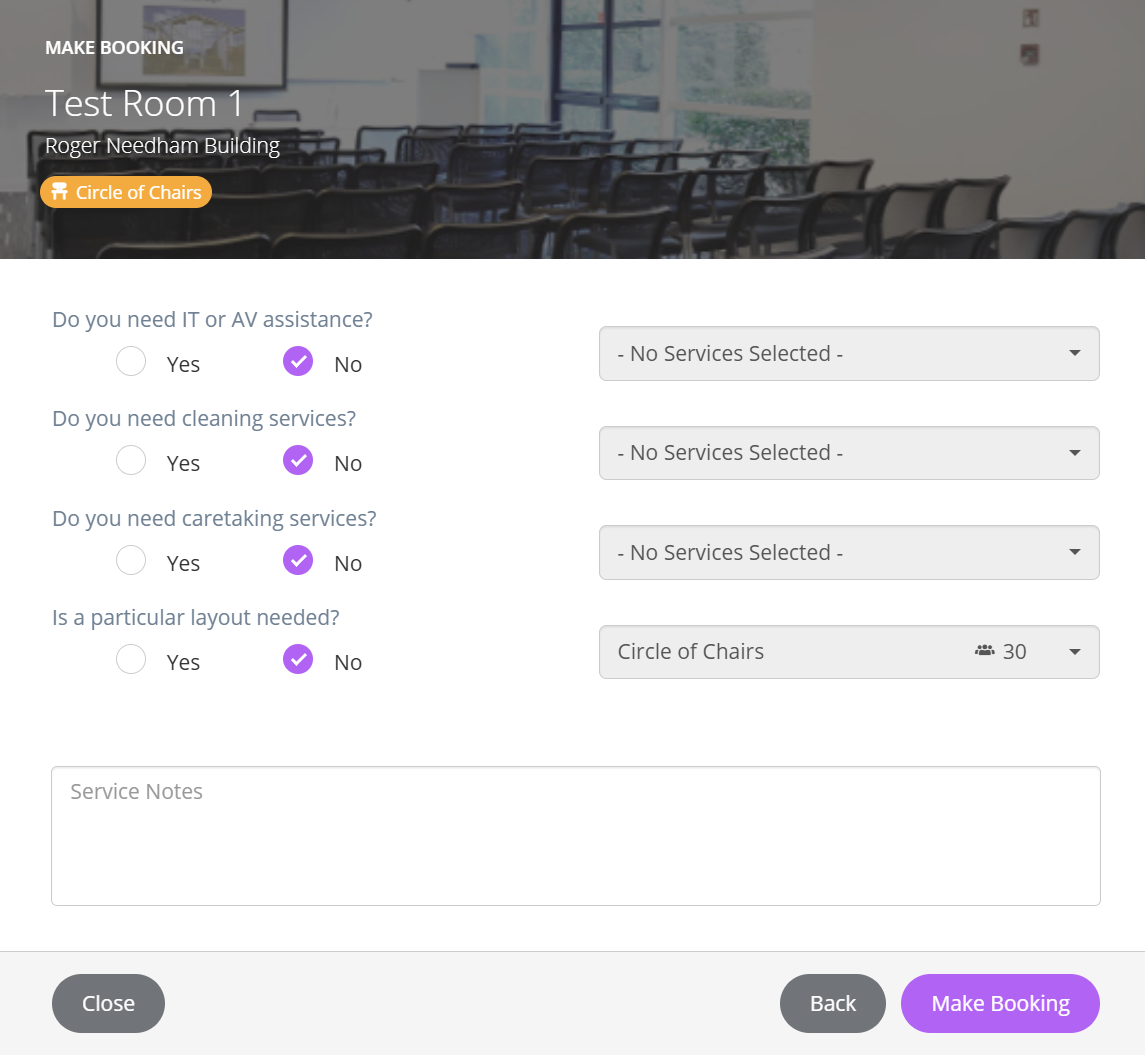Click the "Do you need caretaking services?" label

[x=214, y=518]
